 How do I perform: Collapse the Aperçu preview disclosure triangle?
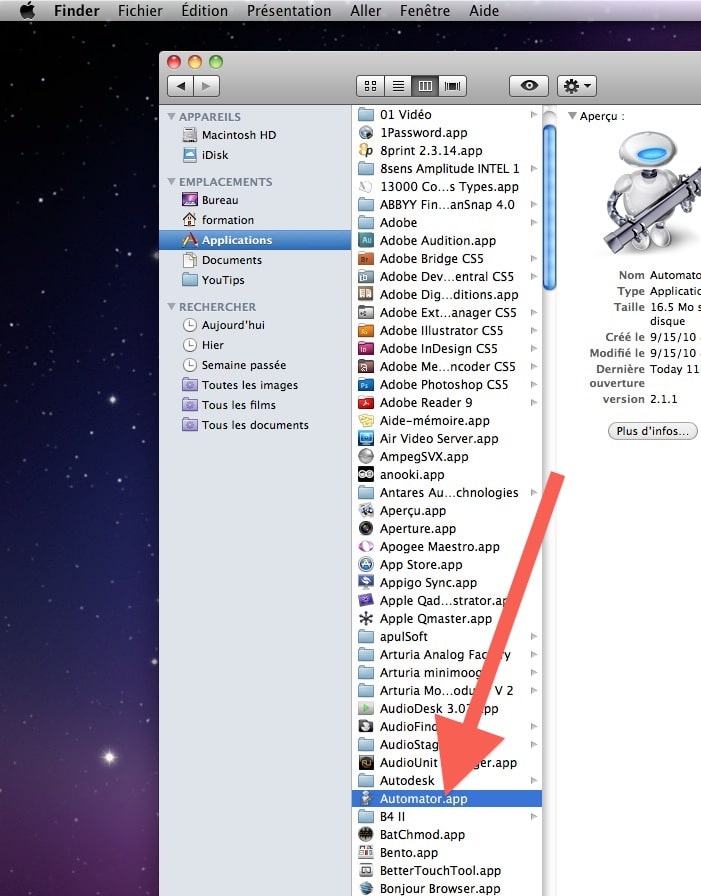[x=572, y=116]
